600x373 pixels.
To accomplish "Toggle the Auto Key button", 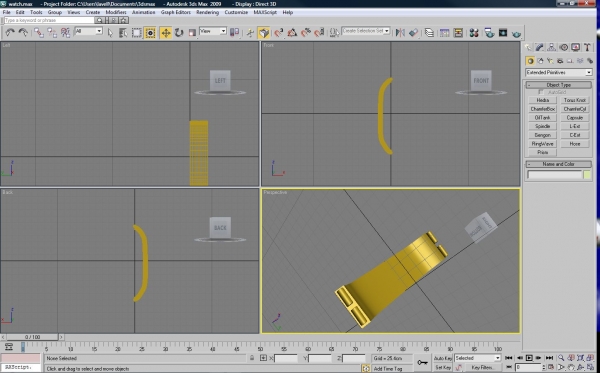I will tap(443, 358).
